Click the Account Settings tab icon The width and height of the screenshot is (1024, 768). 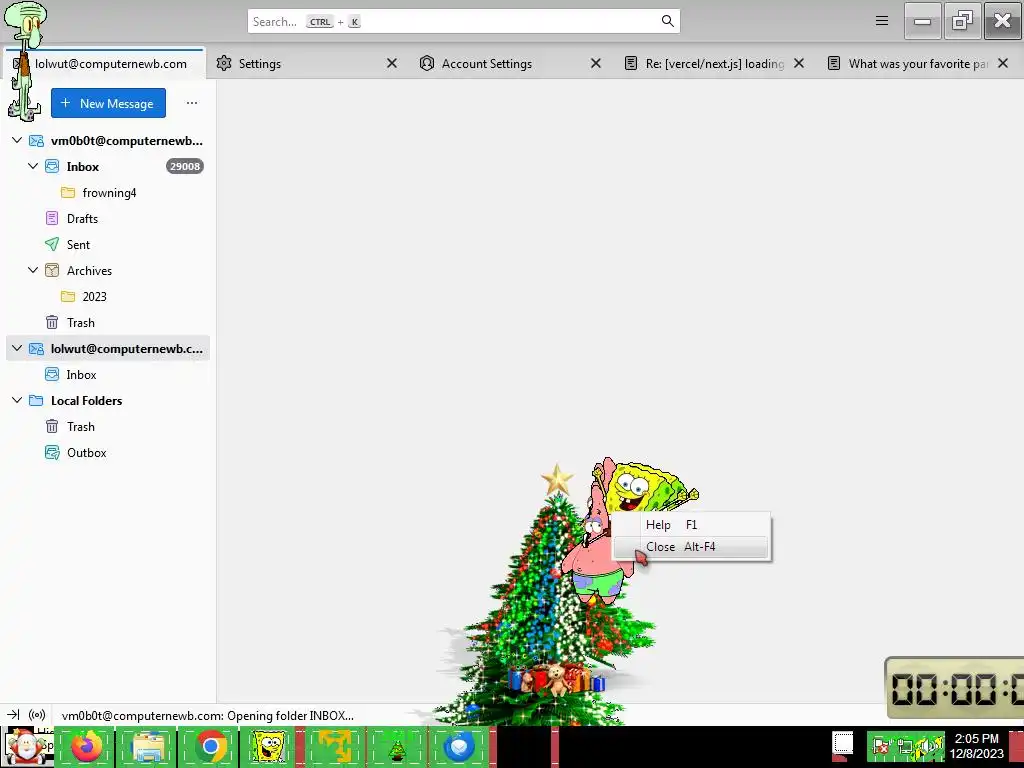click(427, 63)
